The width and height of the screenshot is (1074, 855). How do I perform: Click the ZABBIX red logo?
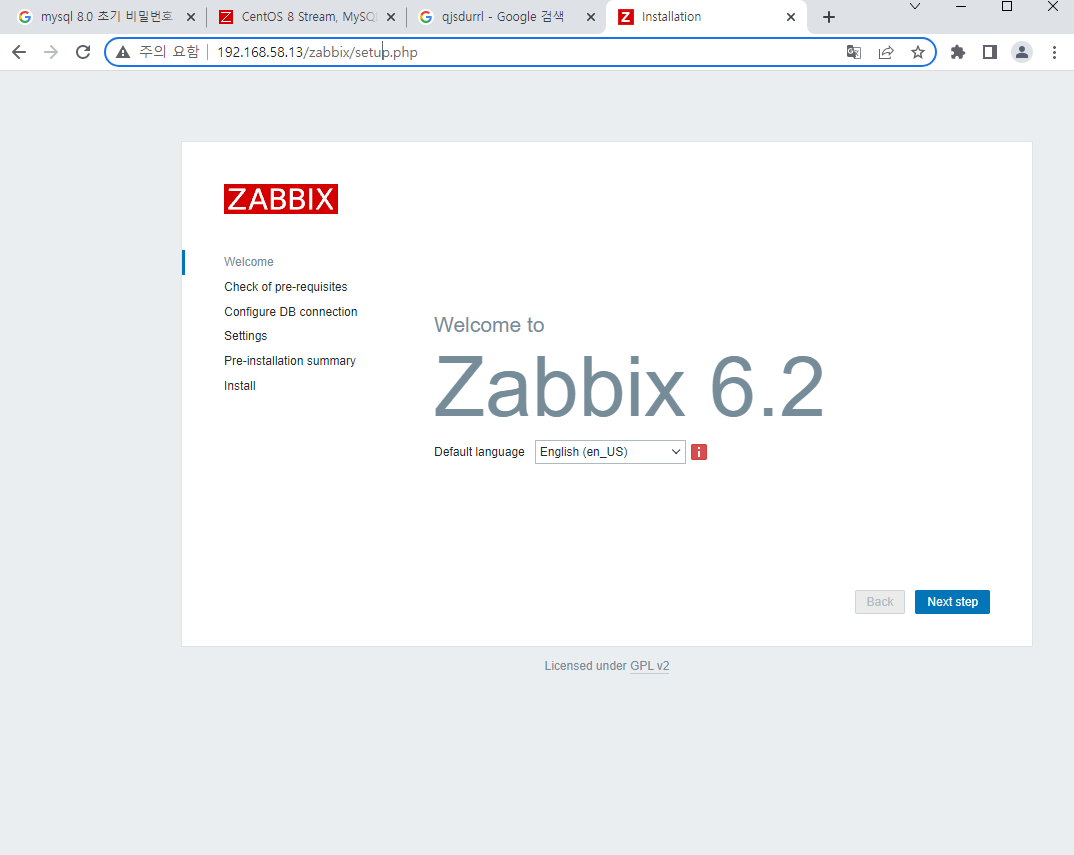coord(281,199)
